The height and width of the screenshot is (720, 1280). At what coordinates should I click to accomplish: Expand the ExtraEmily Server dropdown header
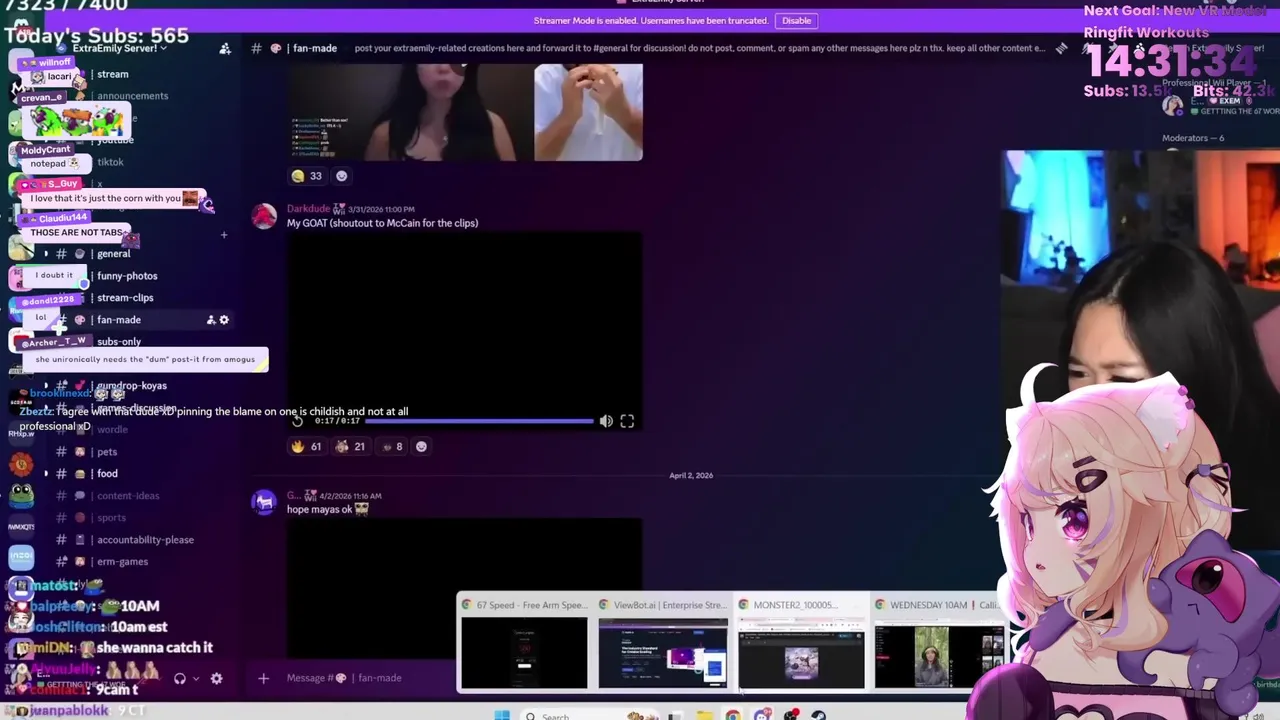coord(118,48)
